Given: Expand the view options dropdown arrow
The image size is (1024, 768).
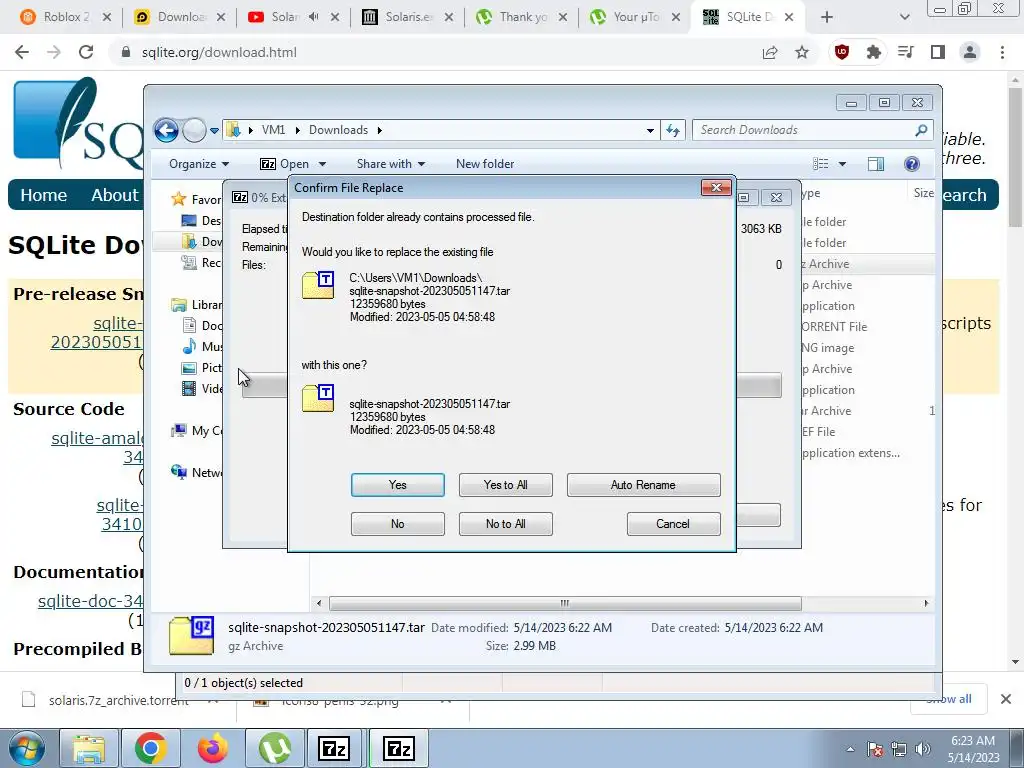Looking at the screenshot, I should coord(842,164).
